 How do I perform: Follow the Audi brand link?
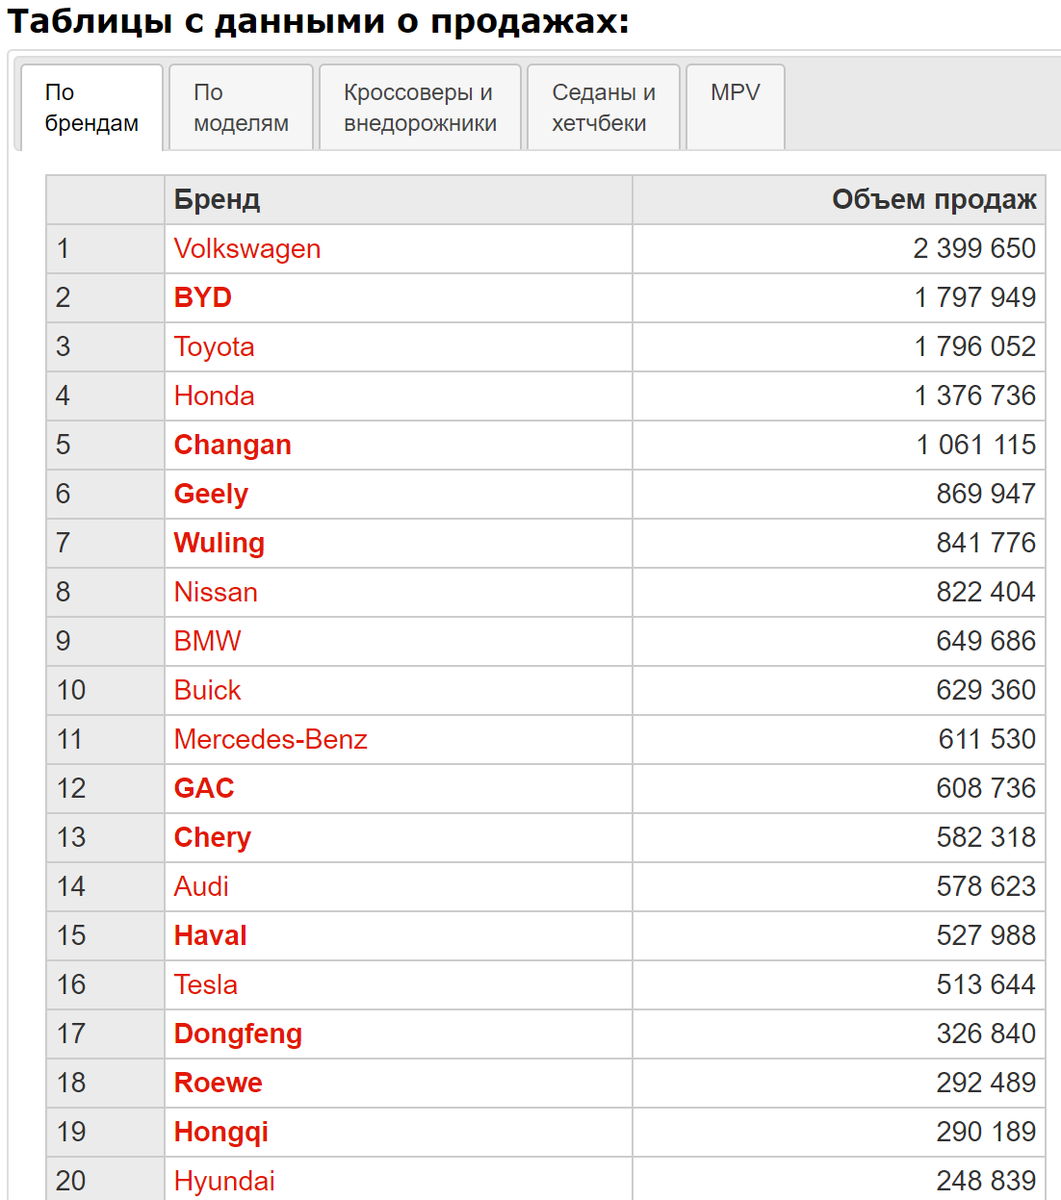tap(201, 886)
